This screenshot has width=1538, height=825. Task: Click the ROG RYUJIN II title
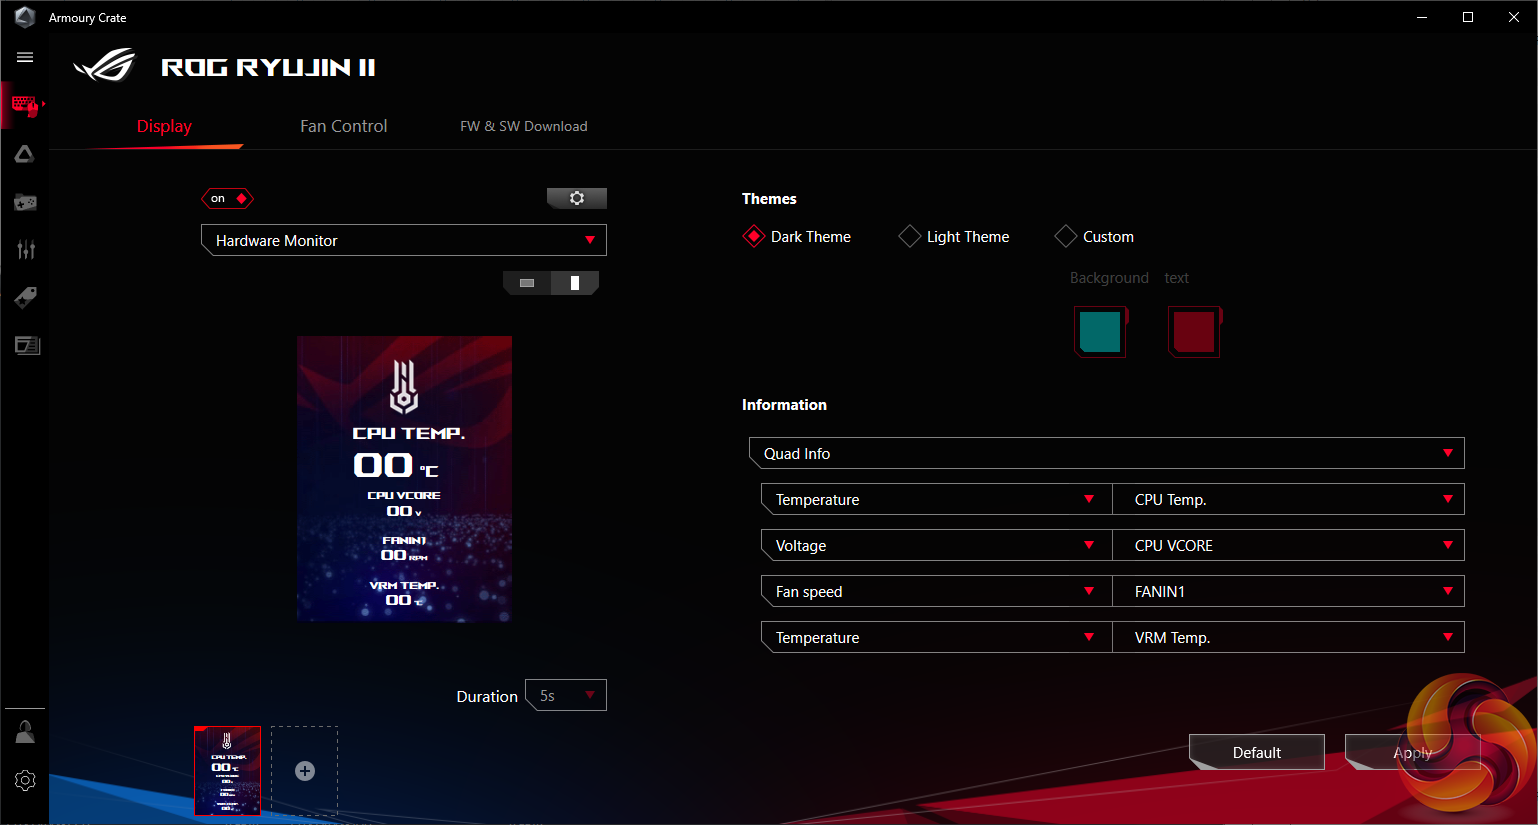(x=268, y=67)
